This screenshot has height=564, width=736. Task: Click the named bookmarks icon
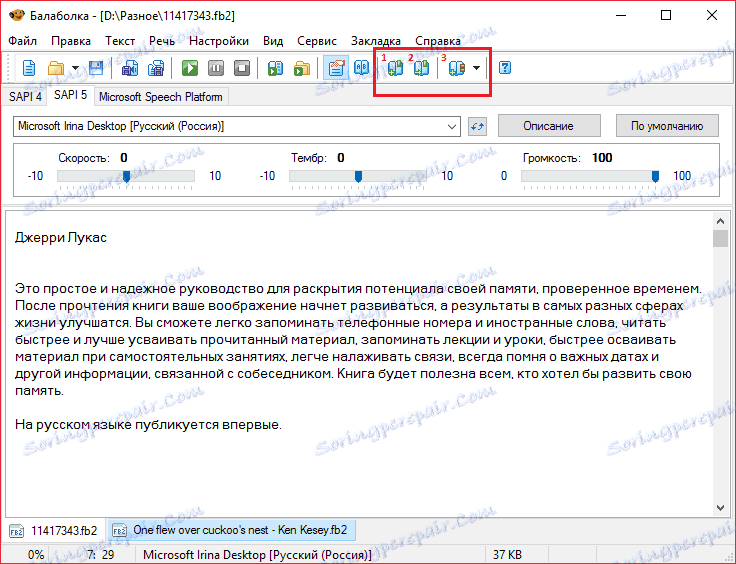coord(456,68)
